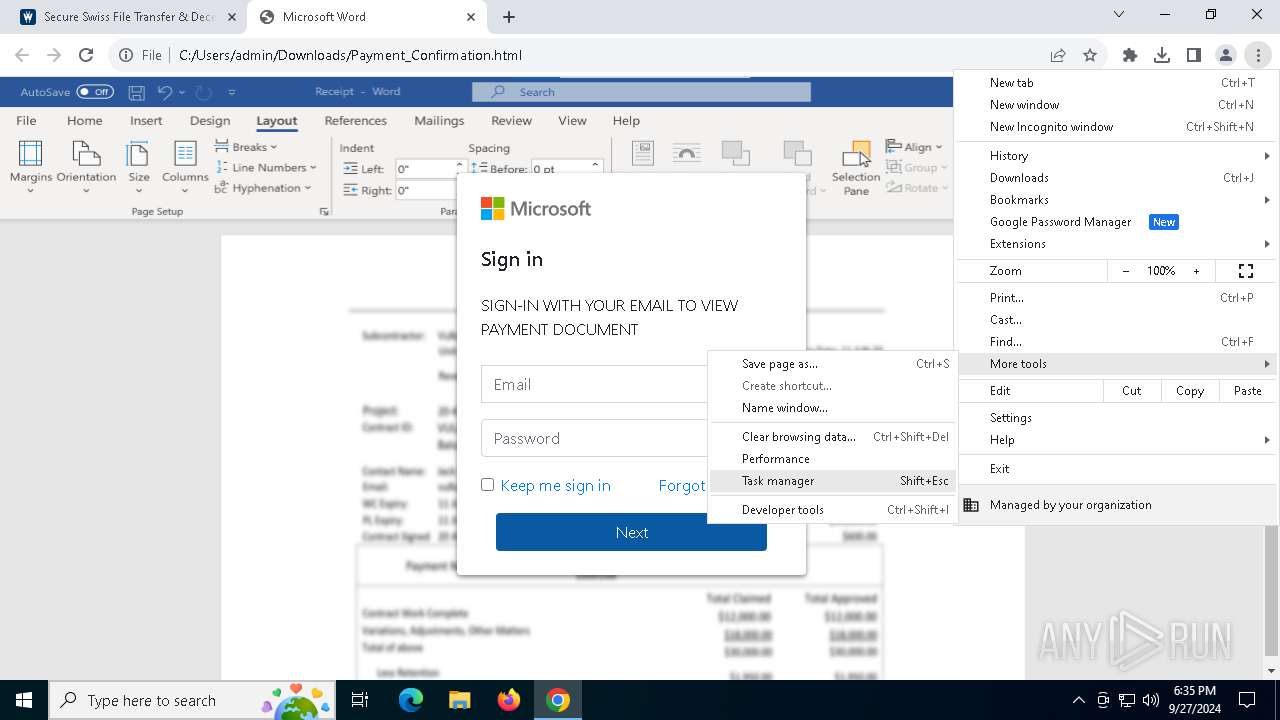Image resolution: width=1280 pixels, height=720 pixels.
Task: Open Task View from taskbar
Action: (x=360, y=700)
